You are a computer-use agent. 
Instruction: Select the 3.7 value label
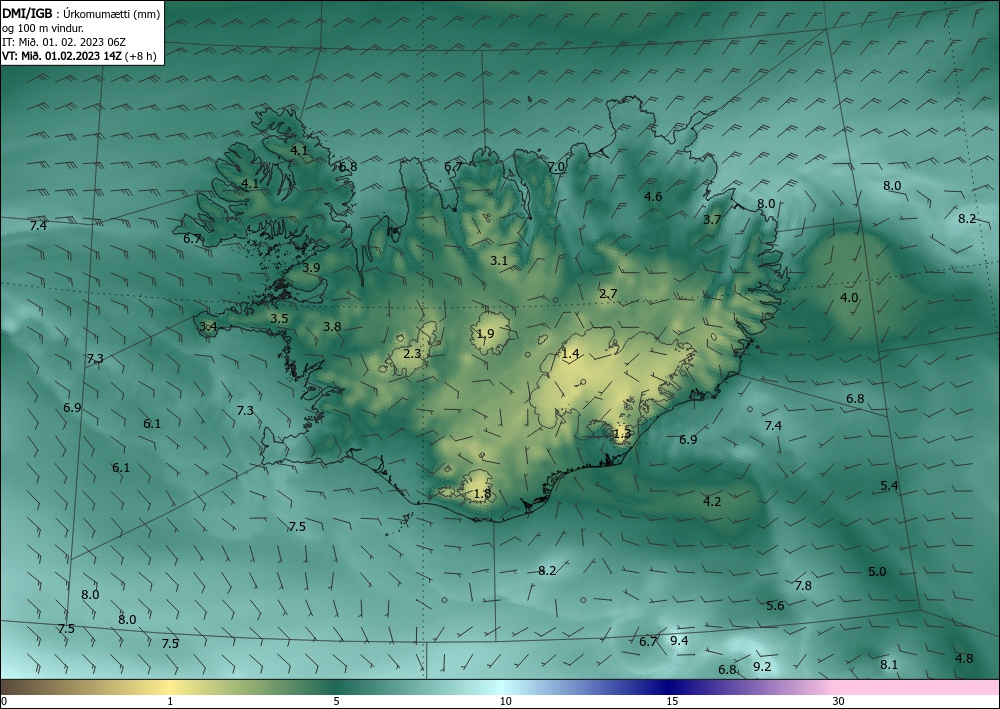coord(712,219)
